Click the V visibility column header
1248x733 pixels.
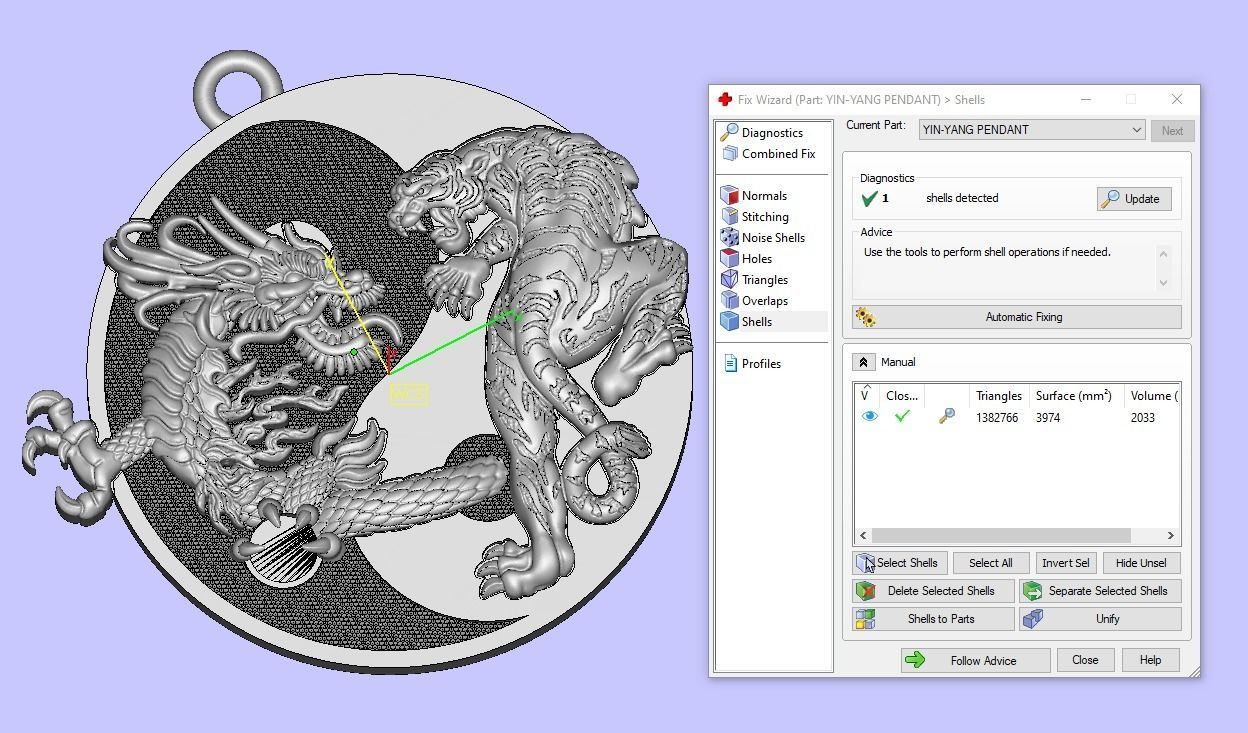click(x=866, y=396)
